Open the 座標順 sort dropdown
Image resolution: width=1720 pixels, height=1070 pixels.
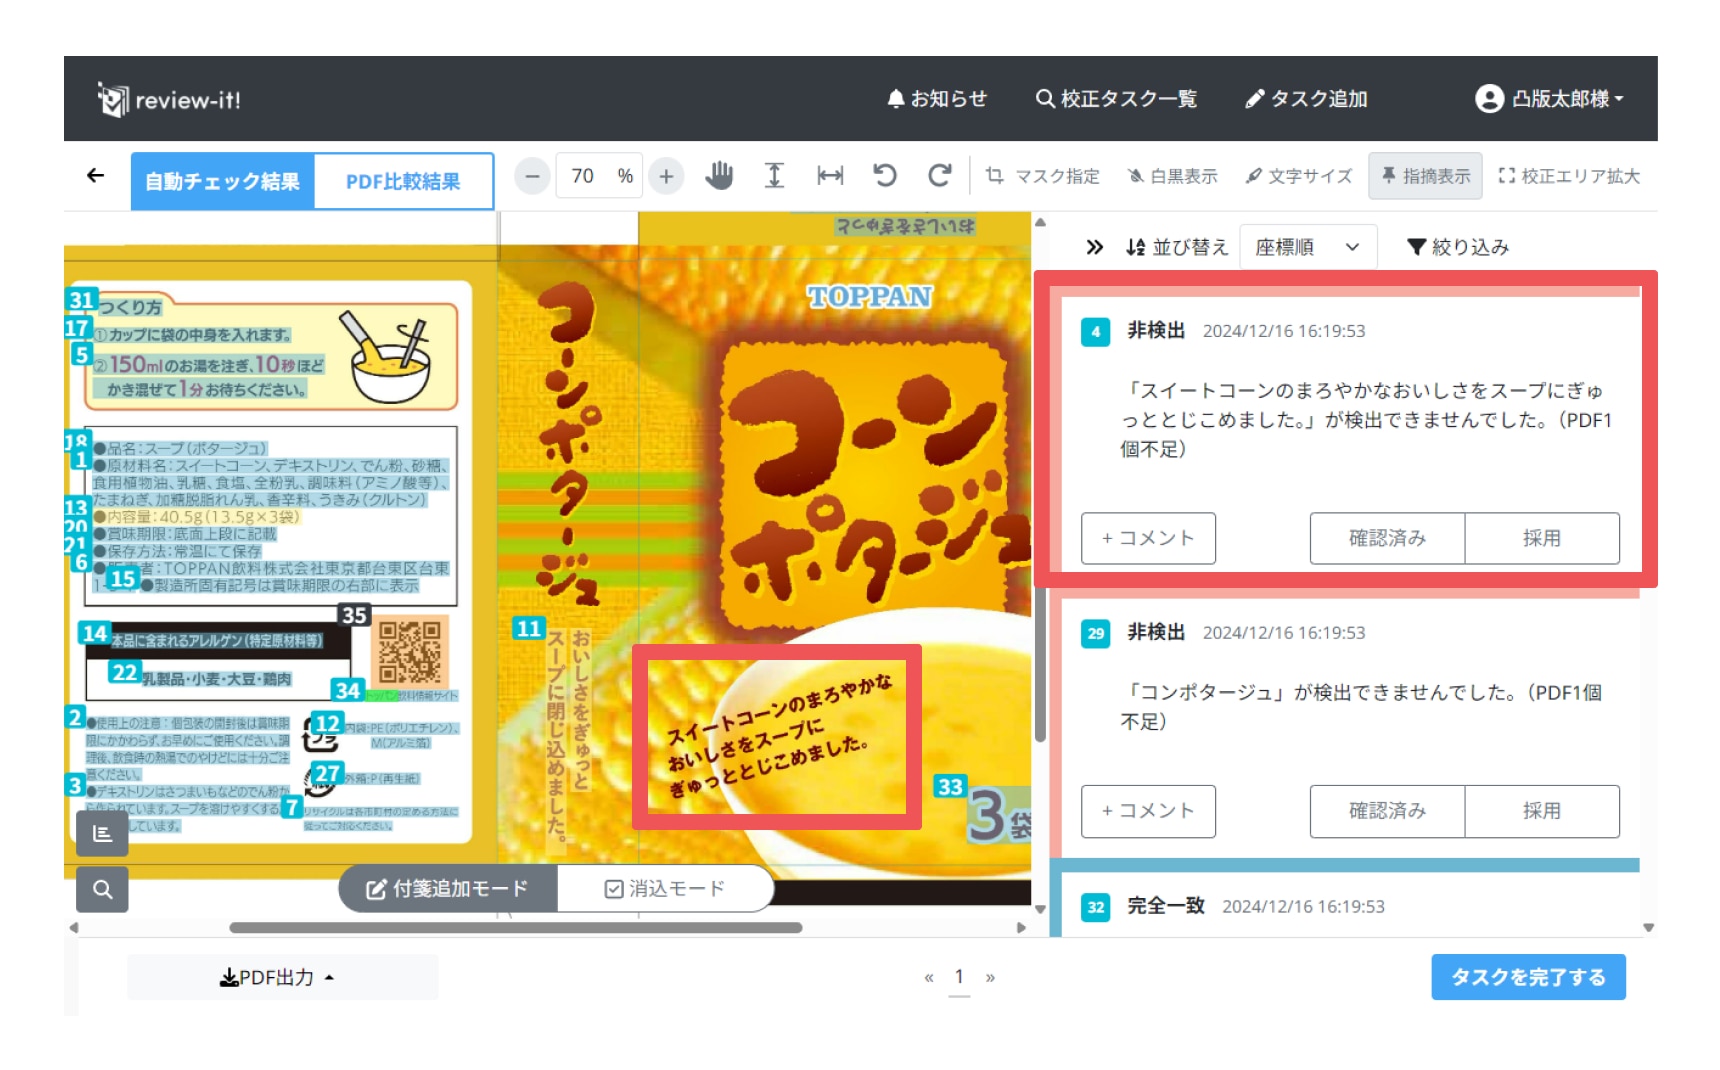(1307, 247)
